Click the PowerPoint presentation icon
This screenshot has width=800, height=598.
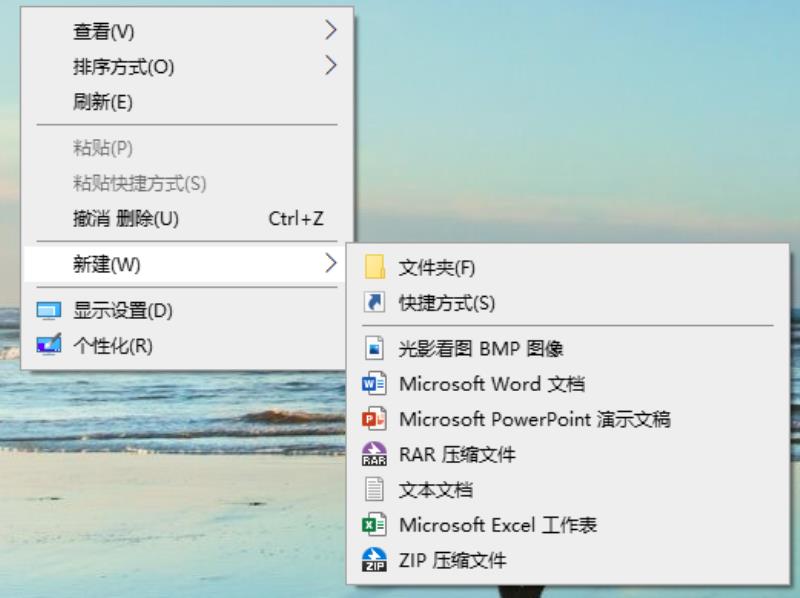pos(374,419)
